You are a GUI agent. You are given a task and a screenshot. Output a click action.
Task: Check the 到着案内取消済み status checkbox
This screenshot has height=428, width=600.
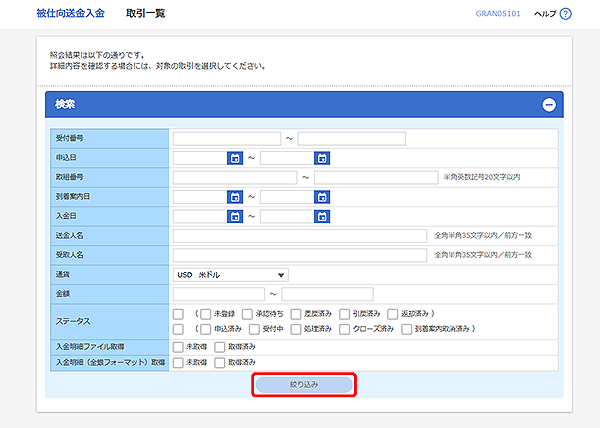pyautogui.click(x=406, y=329)
